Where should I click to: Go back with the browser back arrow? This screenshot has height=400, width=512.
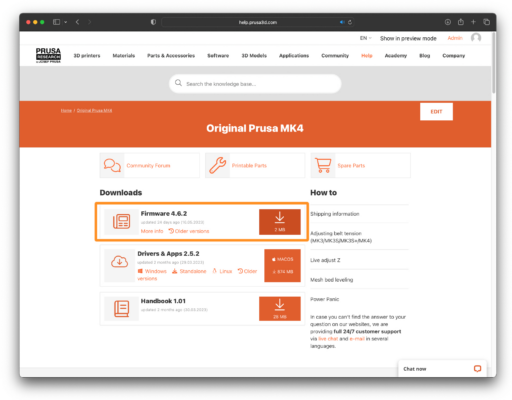[x=77, y=22]
